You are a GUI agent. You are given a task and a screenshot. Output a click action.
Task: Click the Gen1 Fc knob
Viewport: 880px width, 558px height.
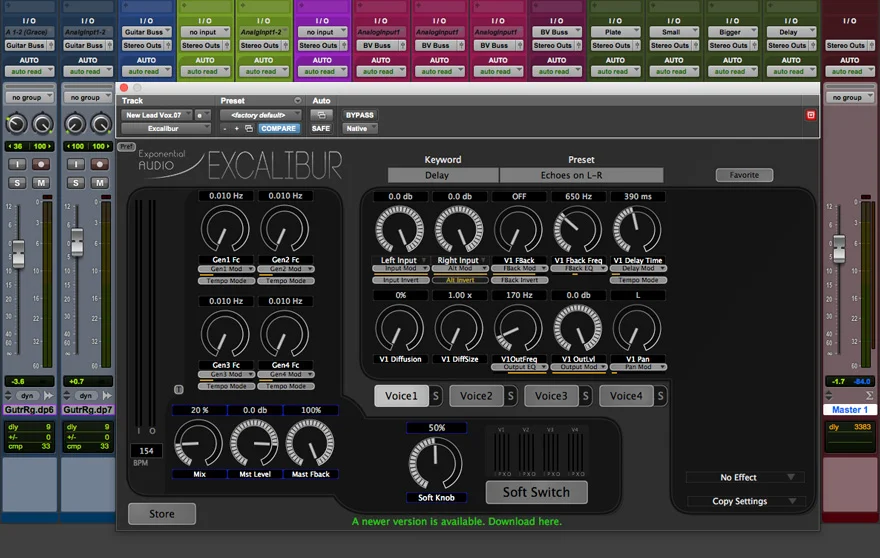click(226, 229)
